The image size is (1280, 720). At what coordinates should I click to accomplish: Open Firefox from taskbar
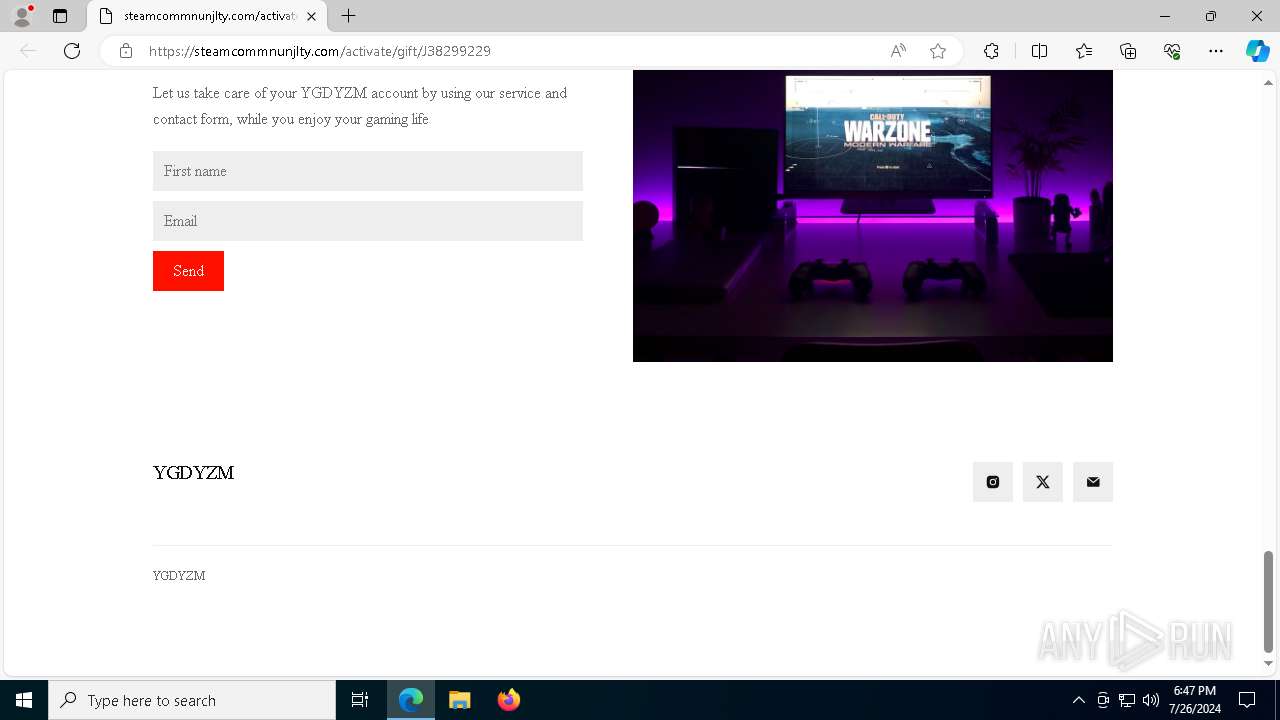(509, 700)
